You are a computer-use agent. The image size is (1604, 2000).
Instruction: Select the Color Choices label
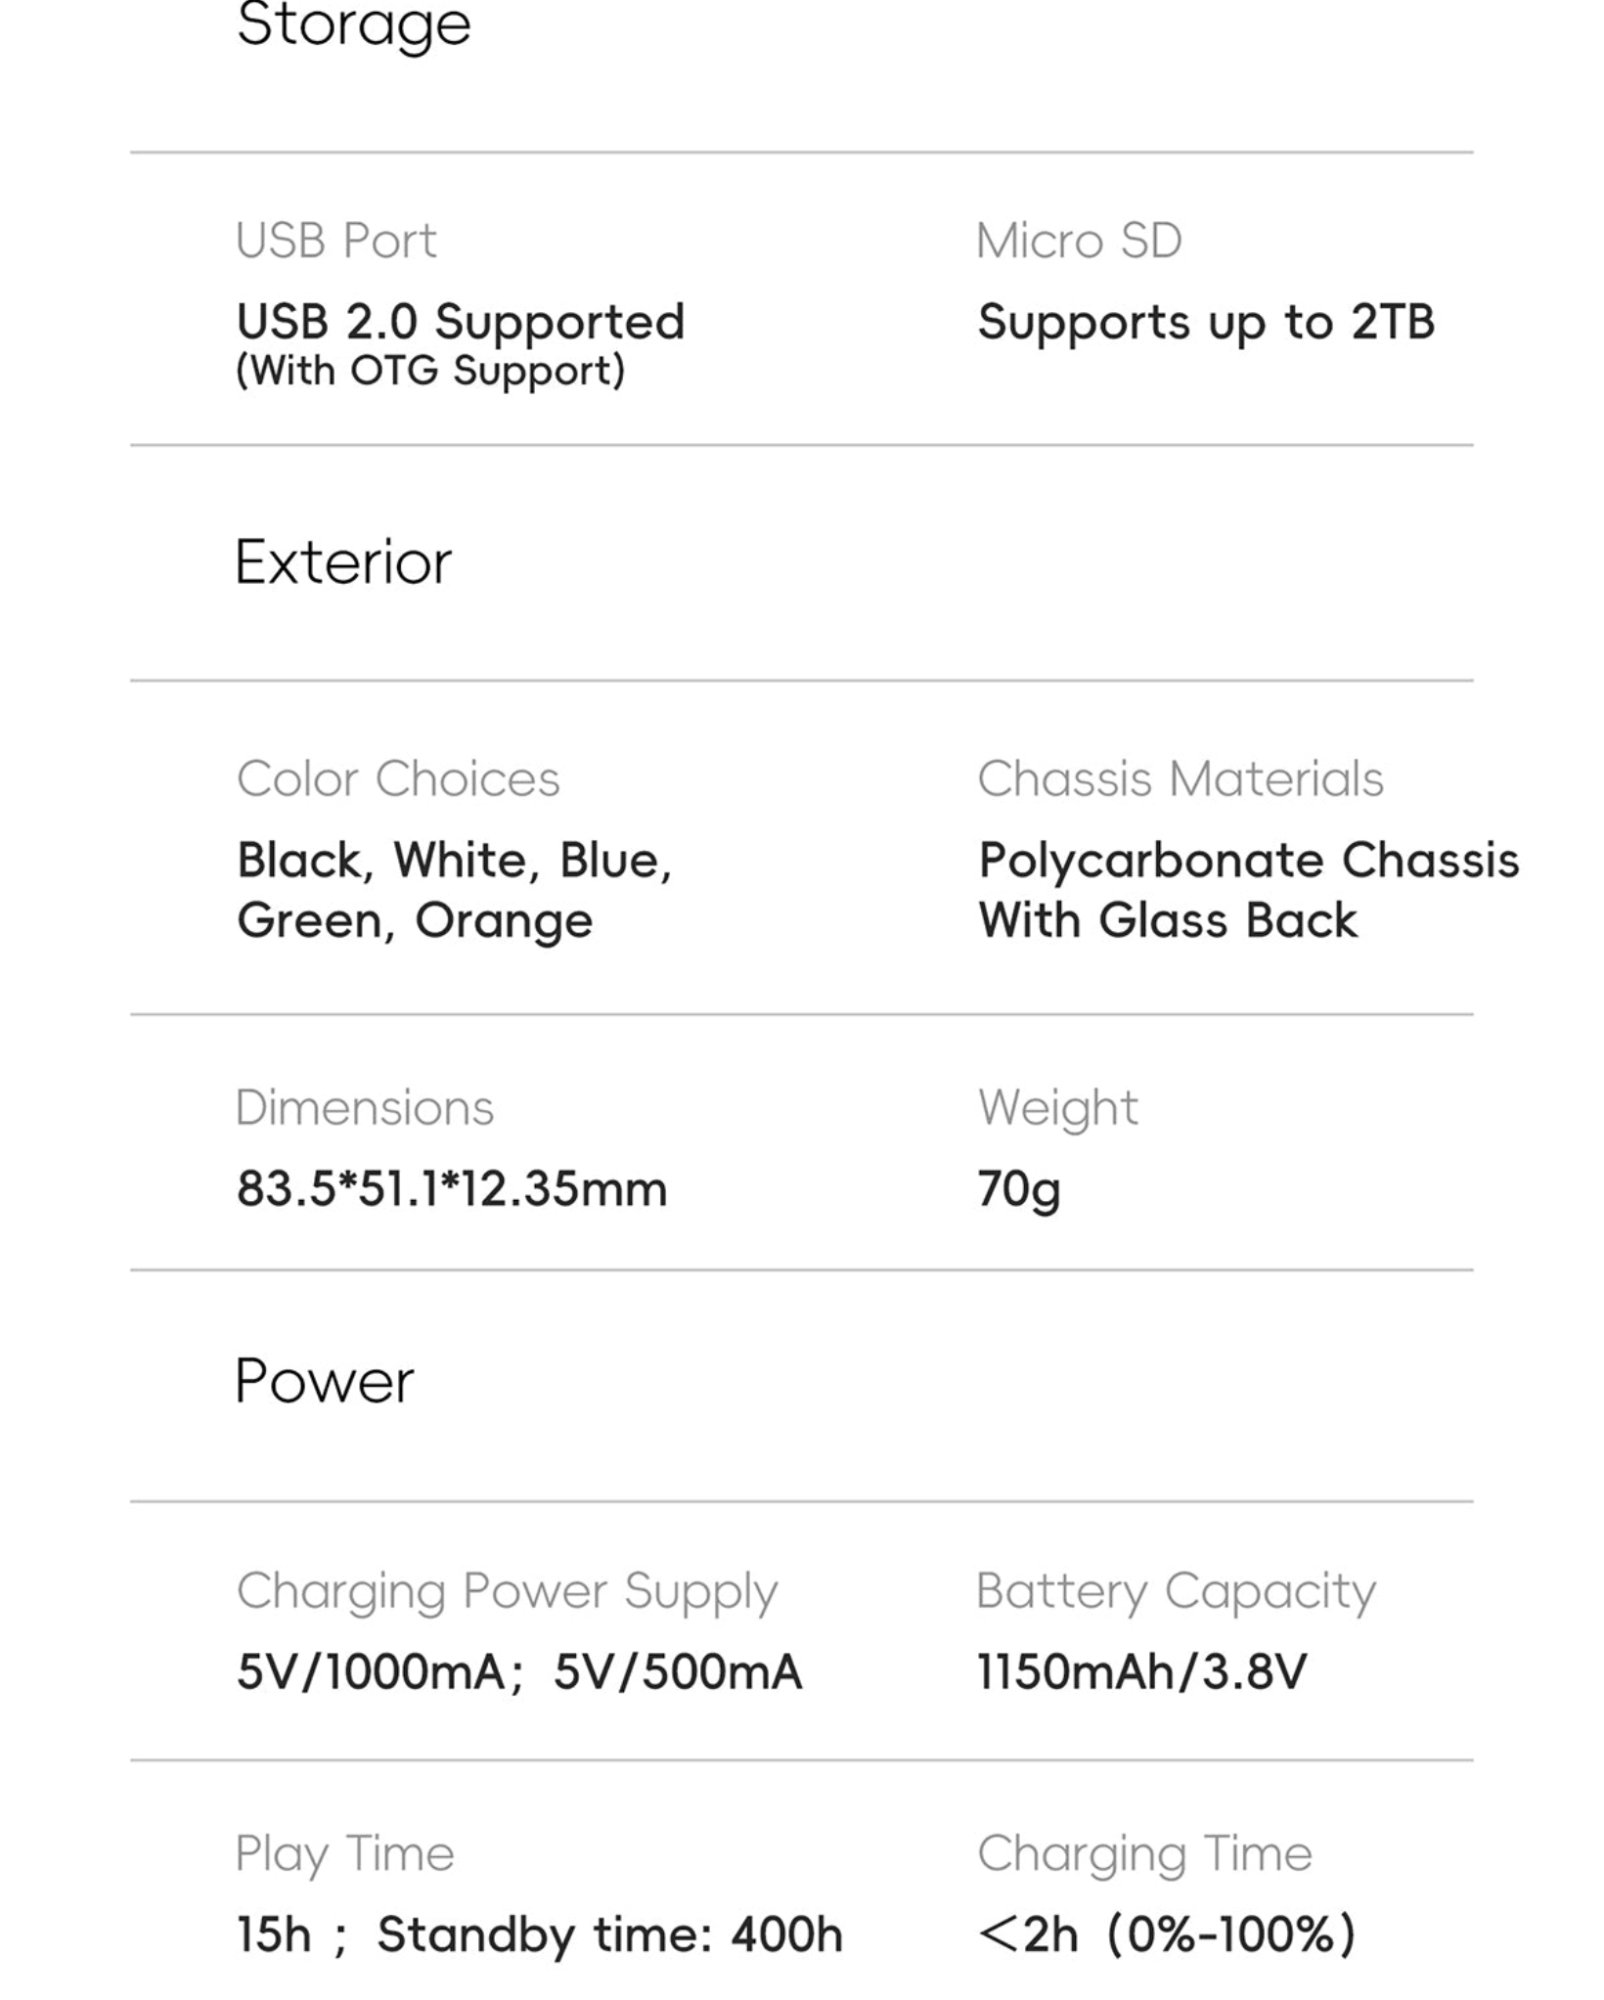[398, 779]
